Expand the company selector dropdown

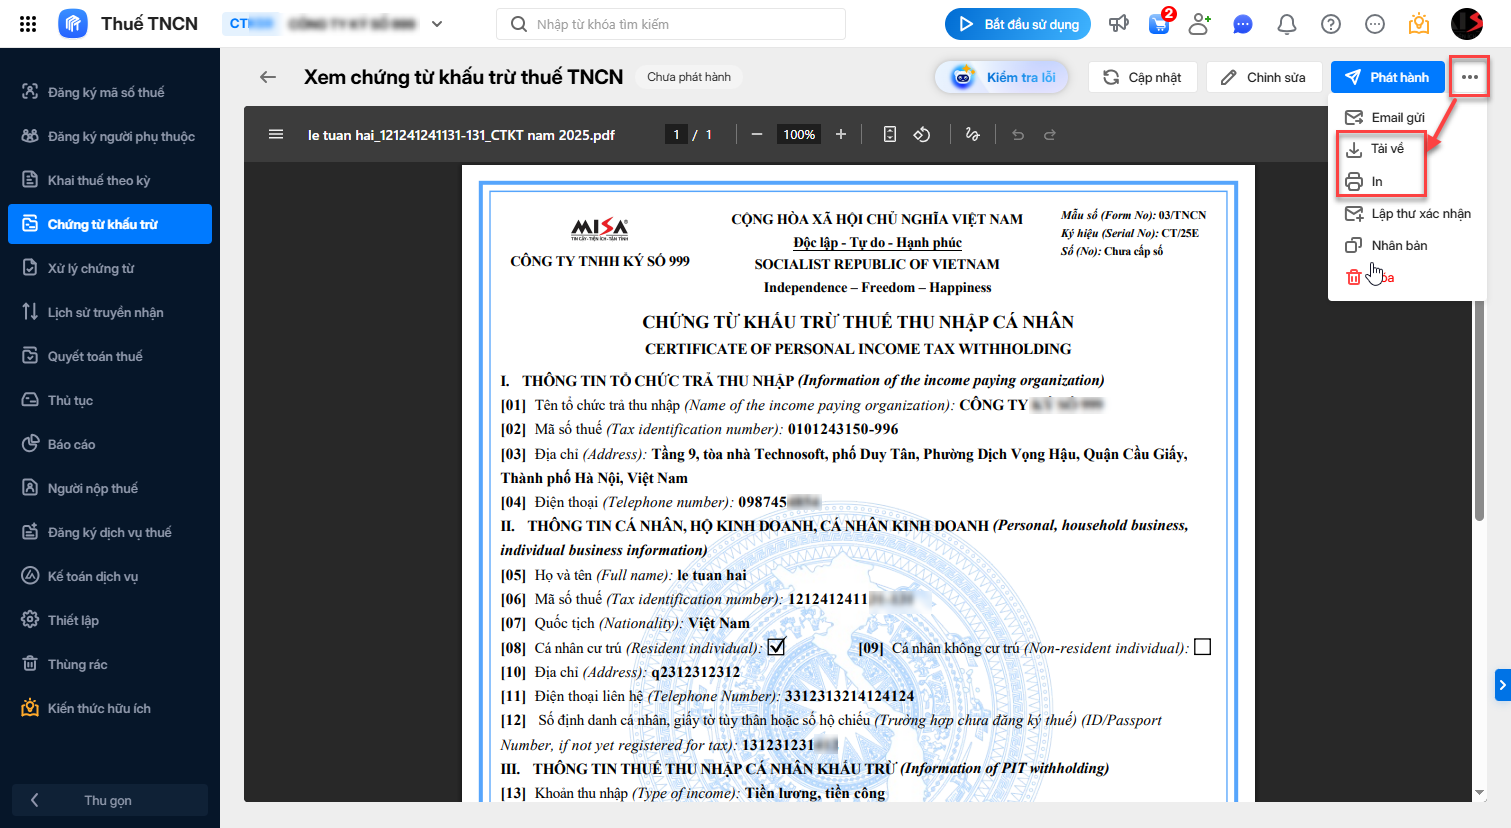437,24
